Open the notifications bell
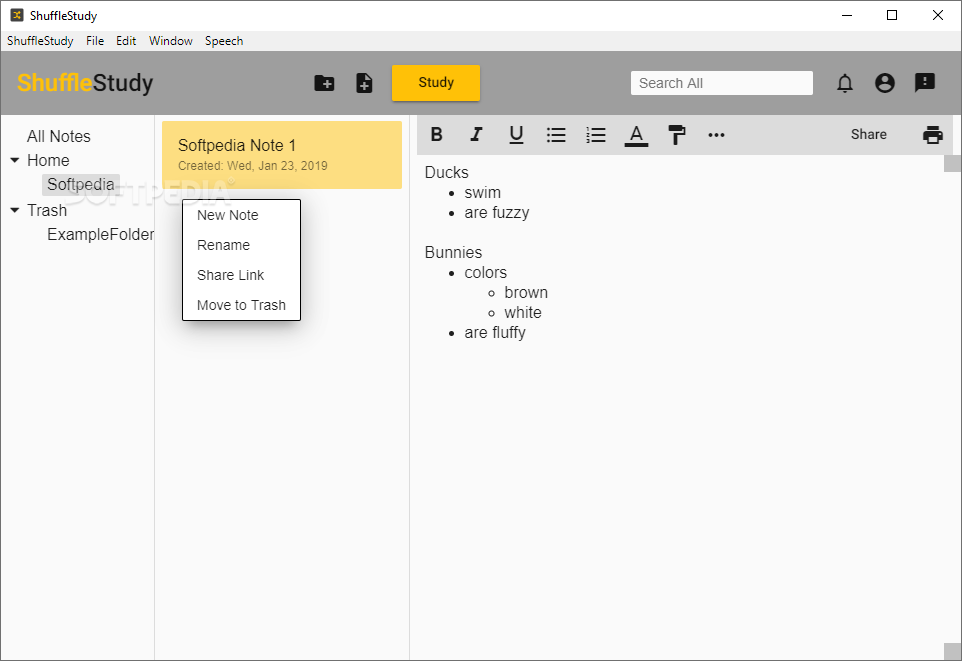Screen dimensions: 962x661 click(x=845, y=83)
